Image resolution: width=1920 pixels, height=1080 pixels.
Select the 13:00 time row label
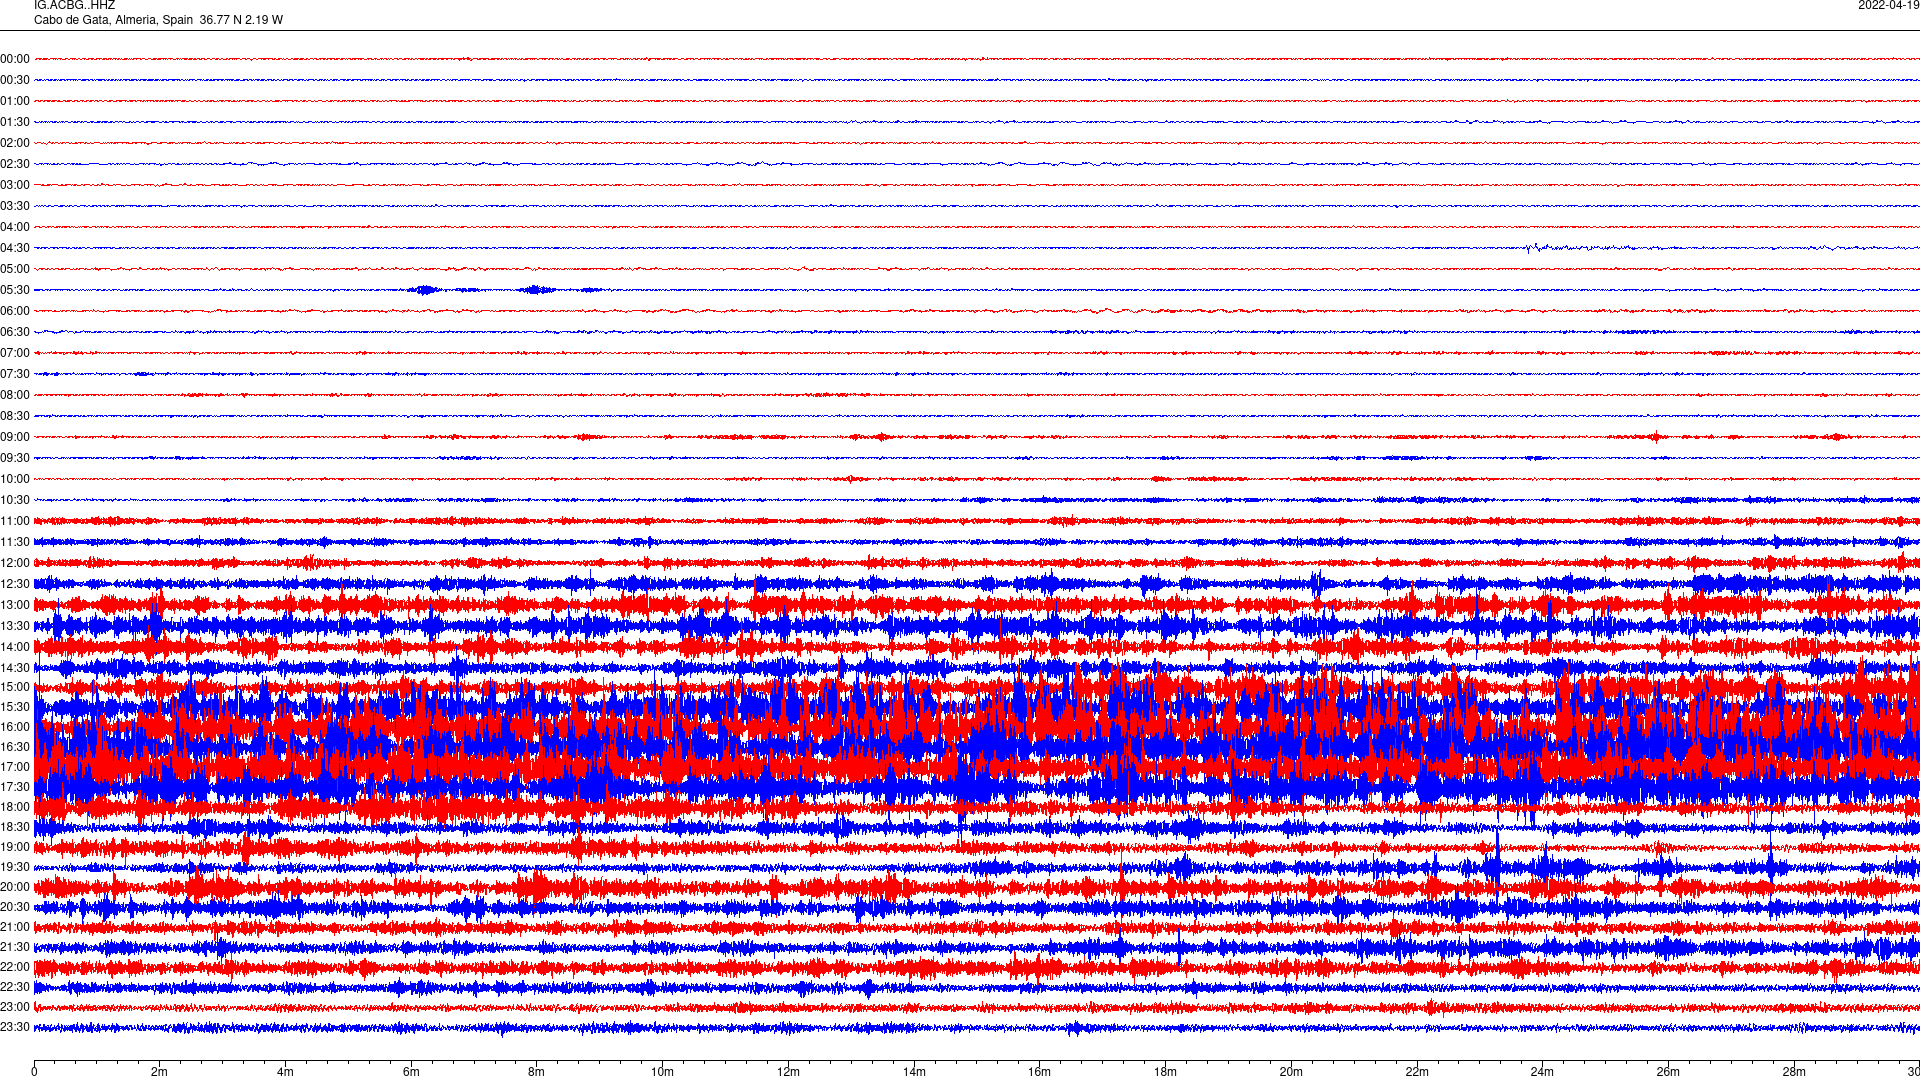coord(15,605)
